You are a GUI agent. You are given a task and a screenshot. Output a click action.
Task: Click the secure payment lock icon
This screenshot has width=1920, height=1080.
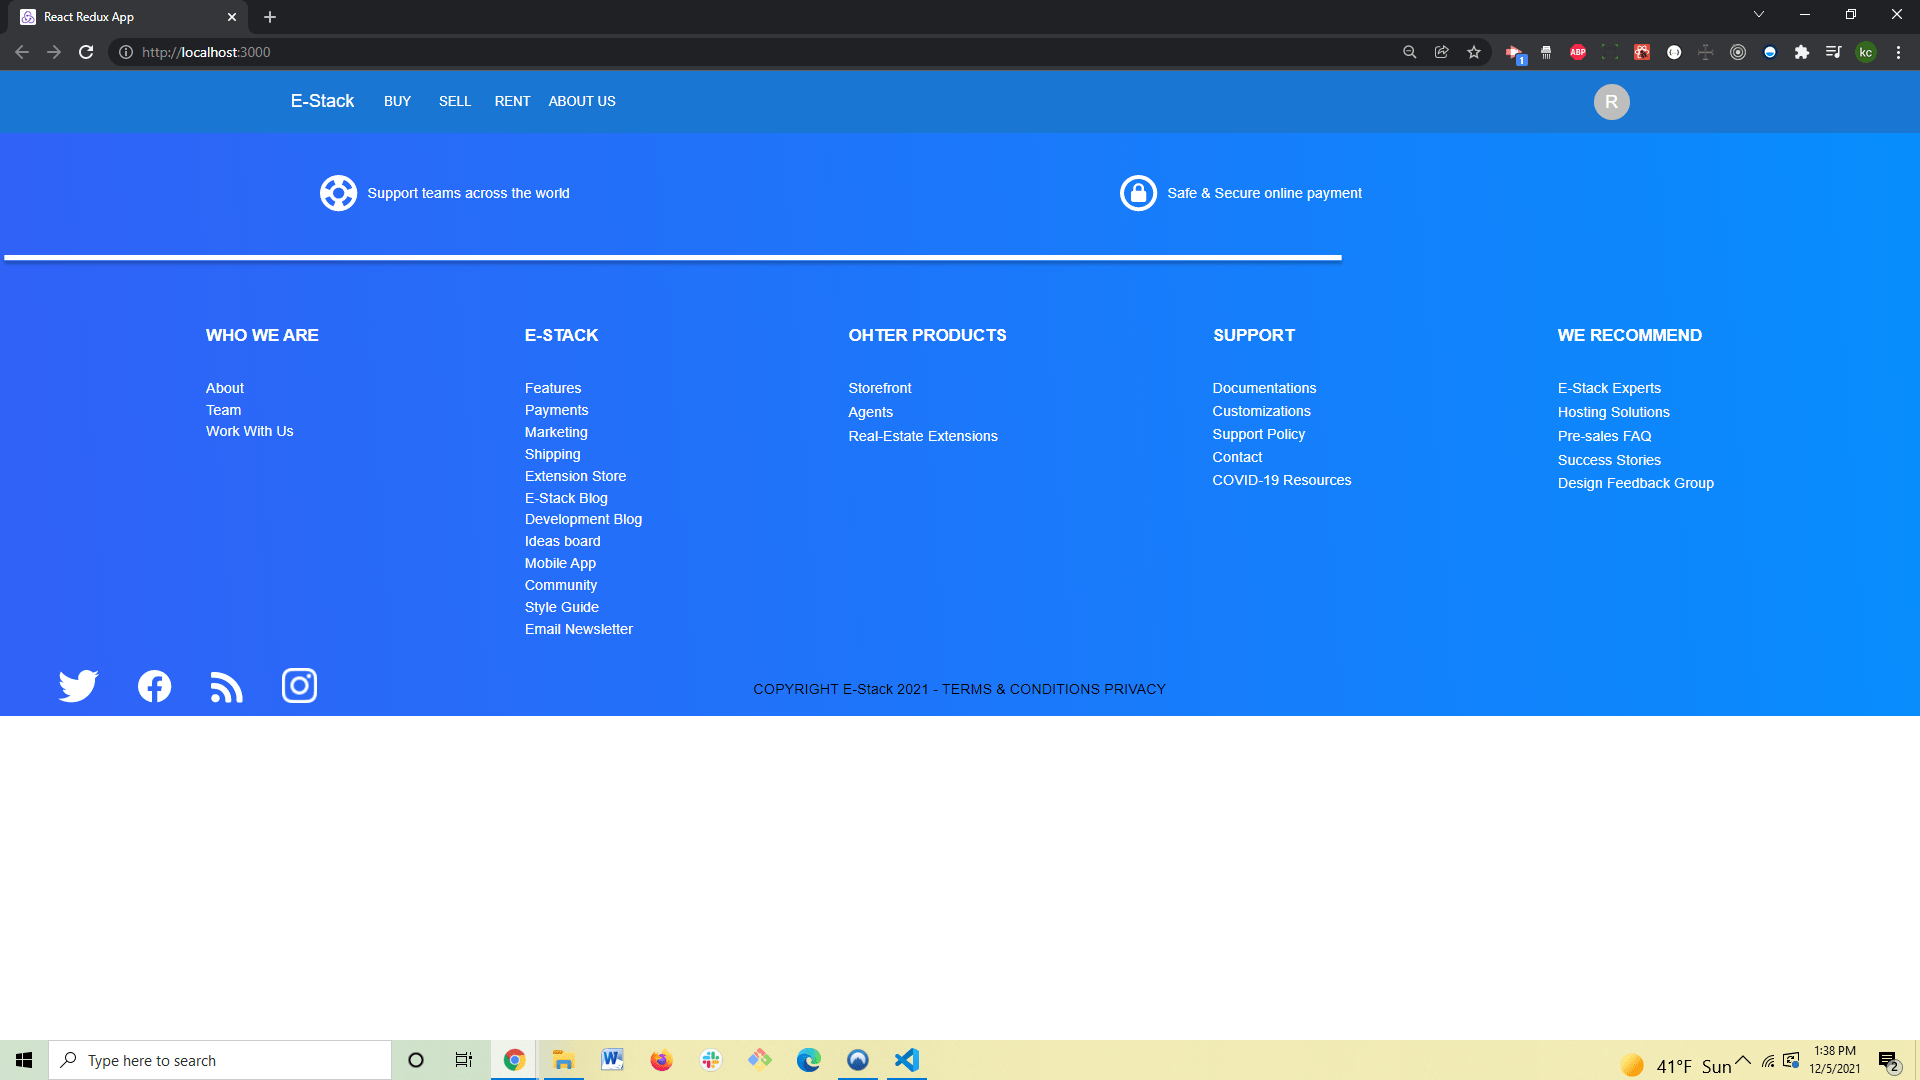click(1138, 193)
